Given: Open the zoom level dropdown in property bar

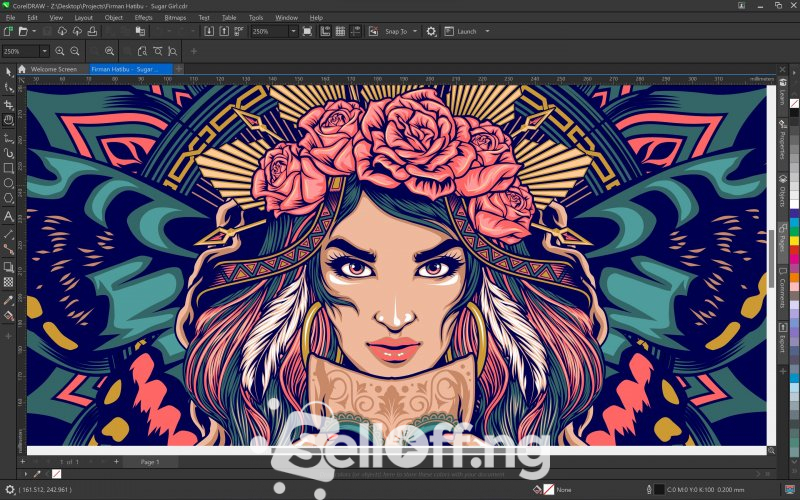Looking at the screenshot, I should coord(44,51).
